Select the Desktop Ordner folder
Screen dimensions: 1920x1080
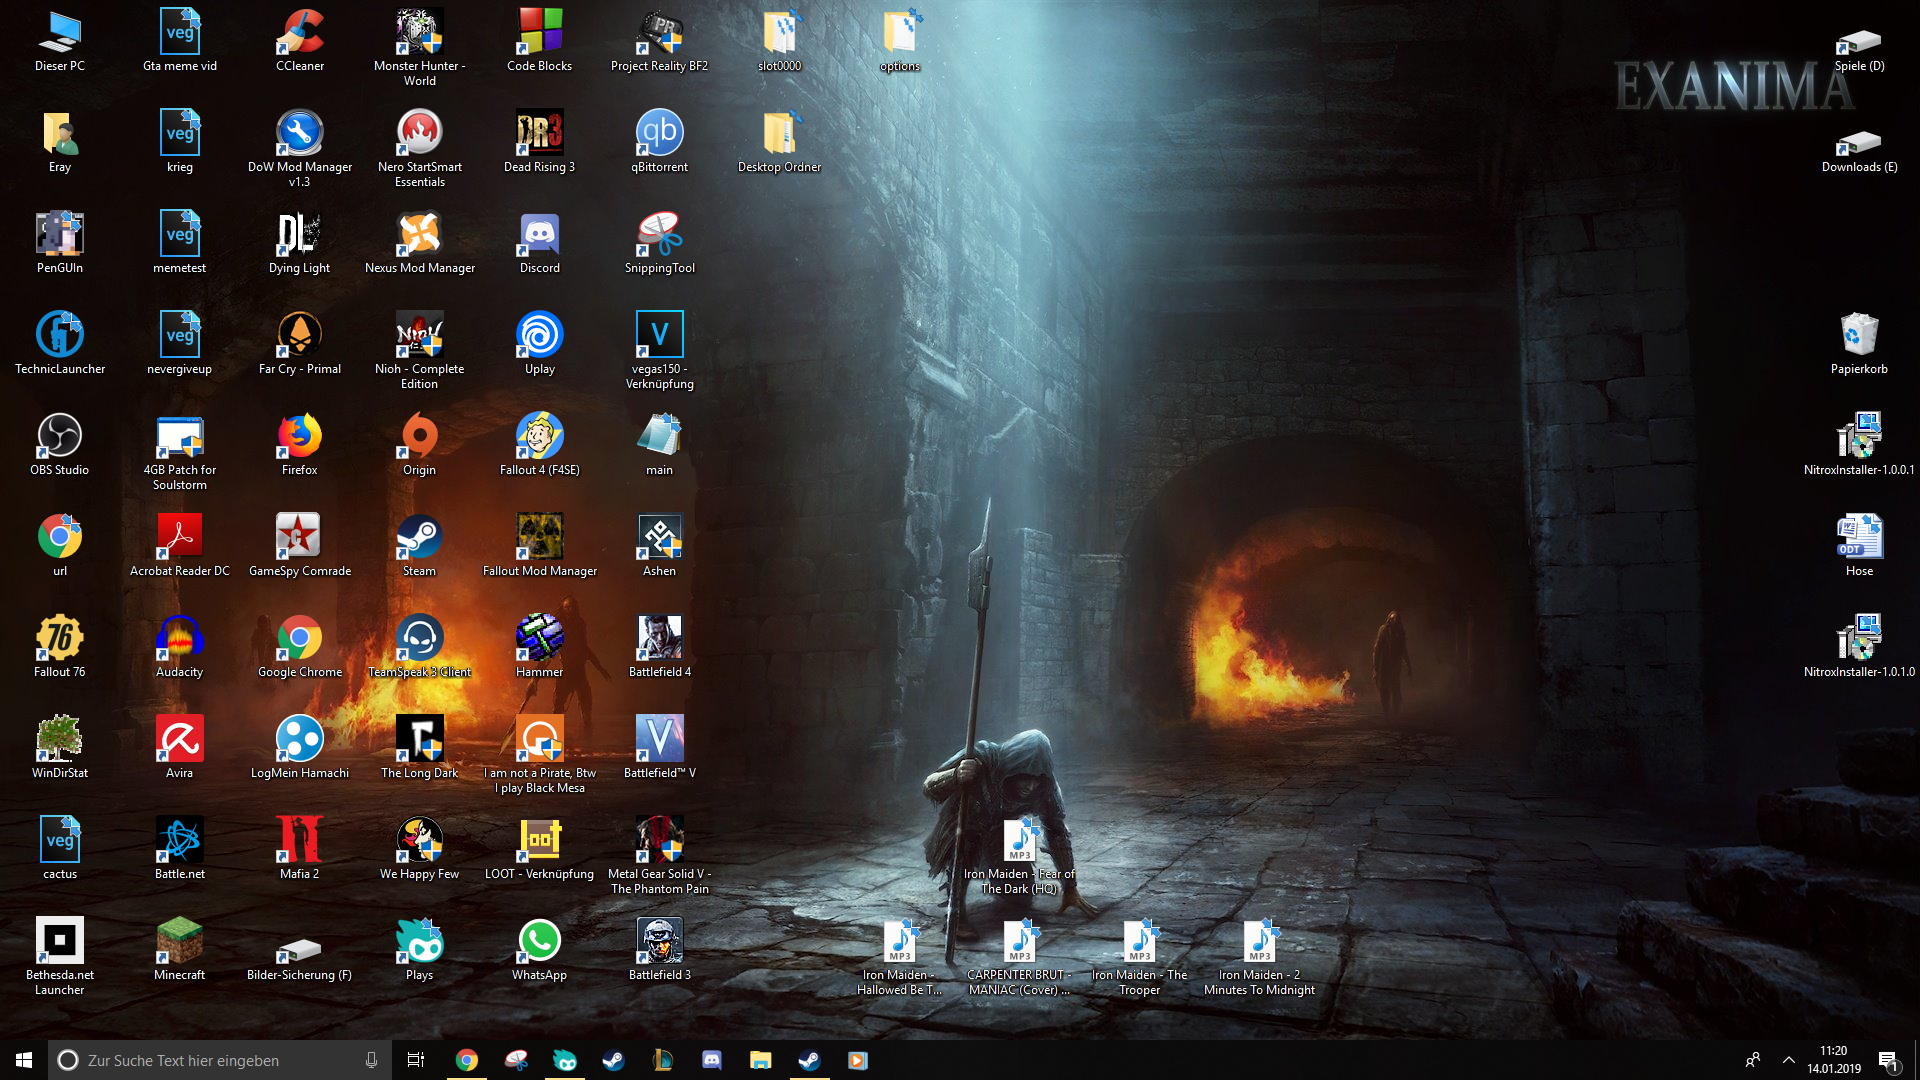pyautogui.click(x=780, y=142)
